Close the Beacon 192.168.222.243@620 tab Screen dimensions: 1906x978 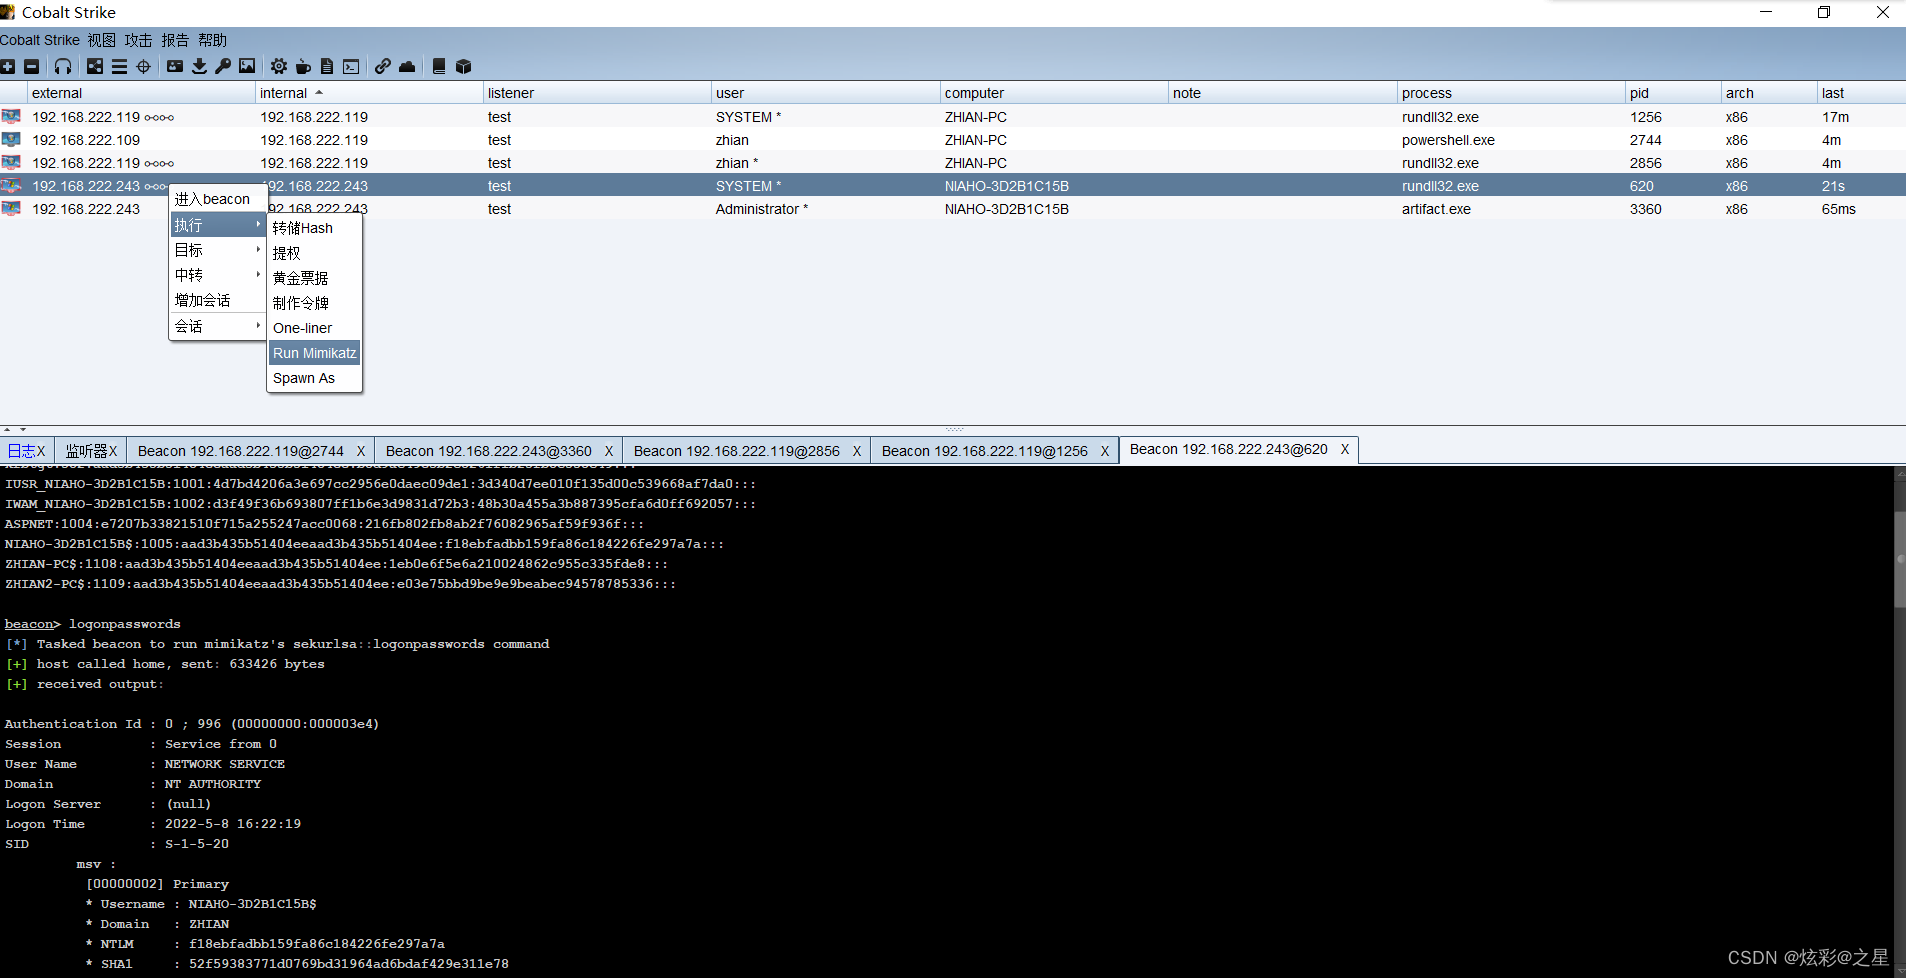pyautogui.click(x=1345, y=449)
